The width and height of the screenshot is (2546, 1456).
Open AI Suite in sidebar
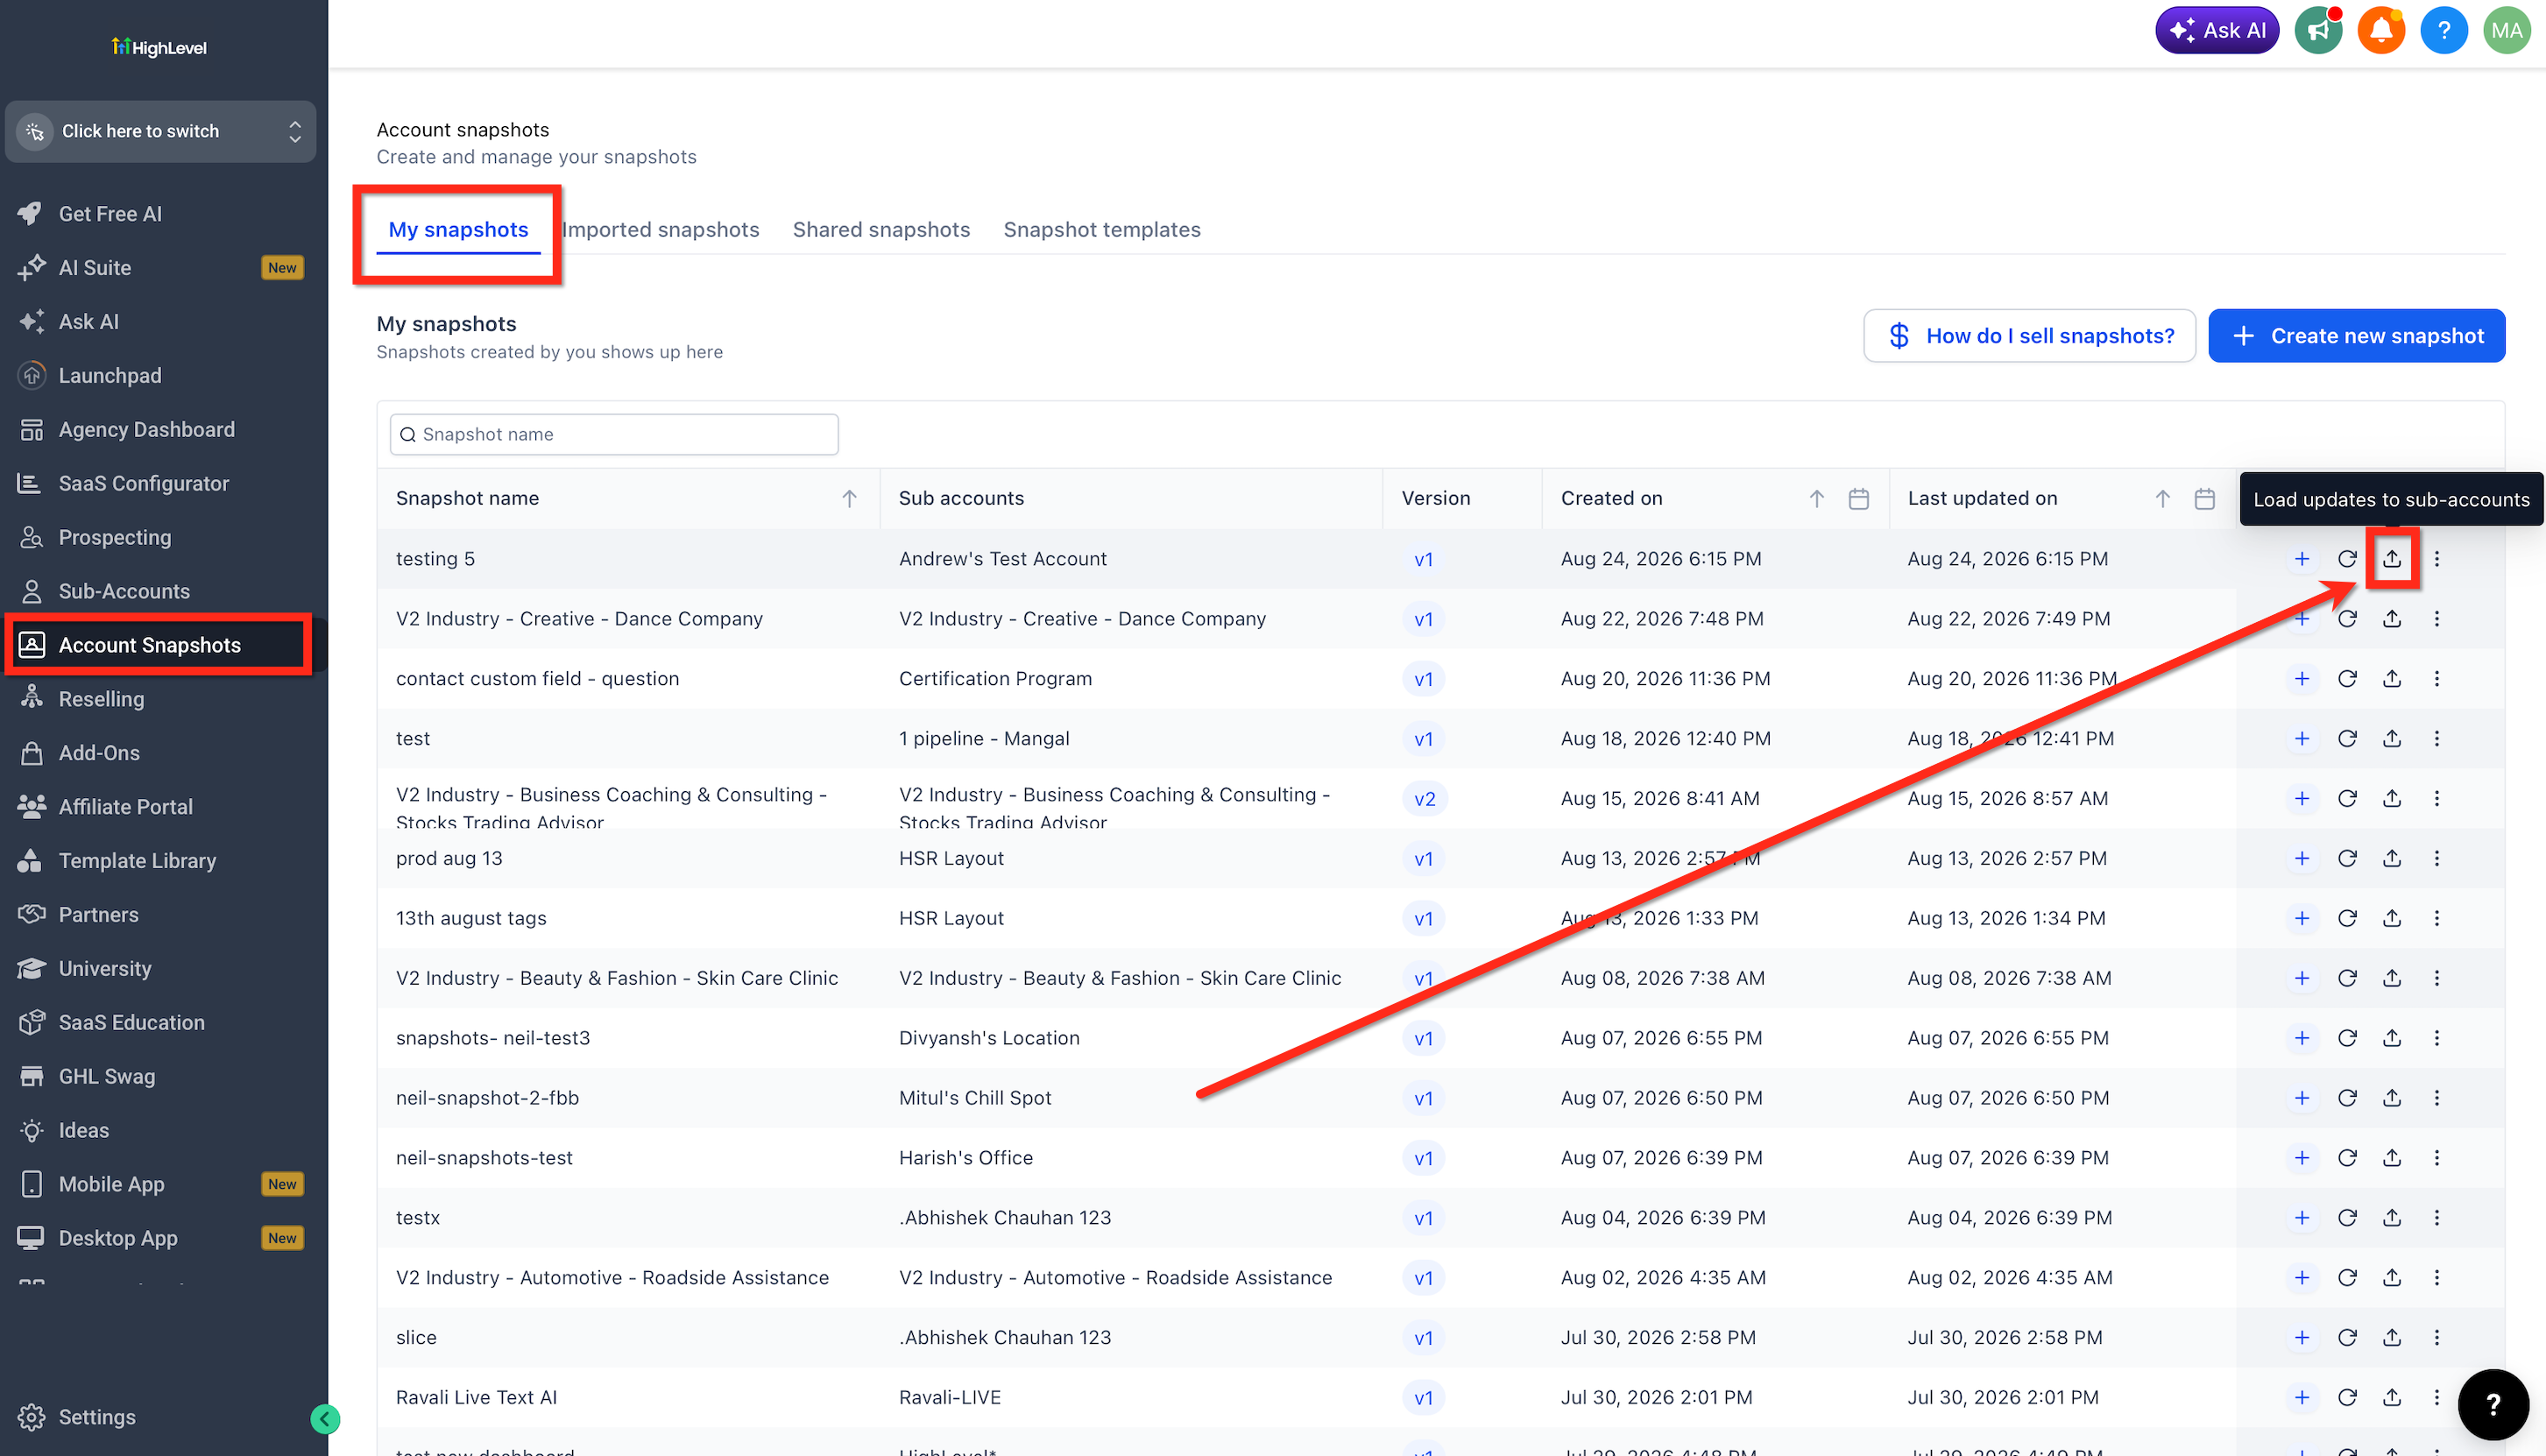[160, 268]
